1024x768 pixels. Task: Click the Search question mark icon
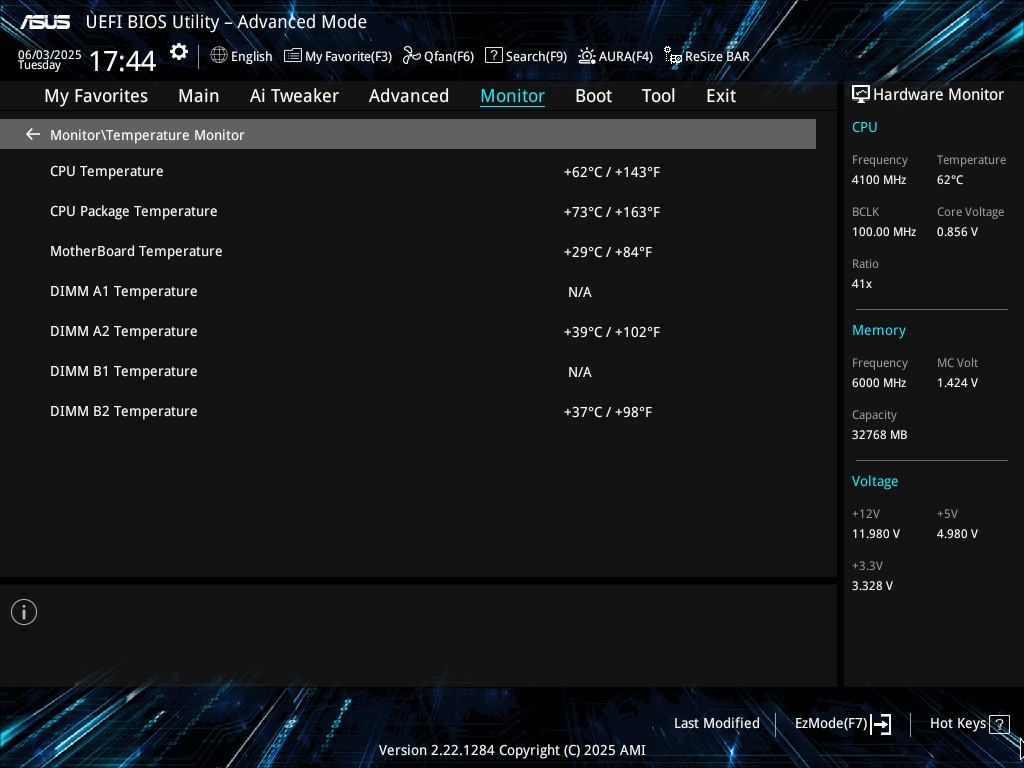point(494,56)
